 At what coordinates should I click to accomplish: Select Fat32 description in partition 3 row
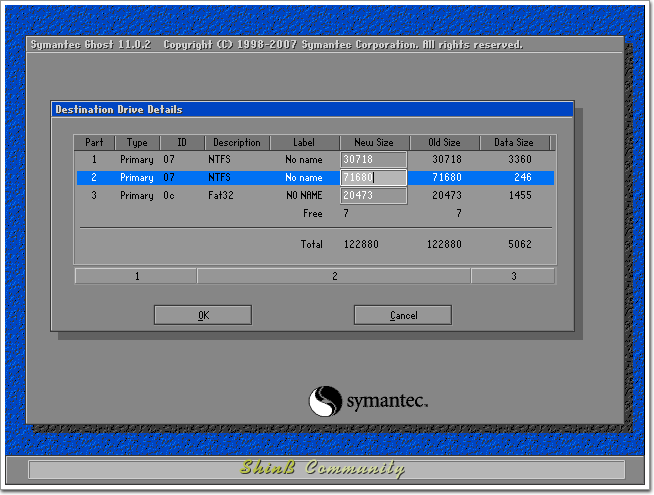[221, 195]
